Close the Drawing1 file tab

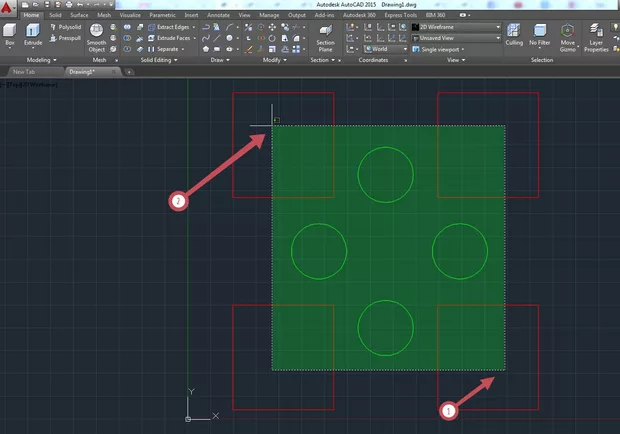click(x=113, y=72)
